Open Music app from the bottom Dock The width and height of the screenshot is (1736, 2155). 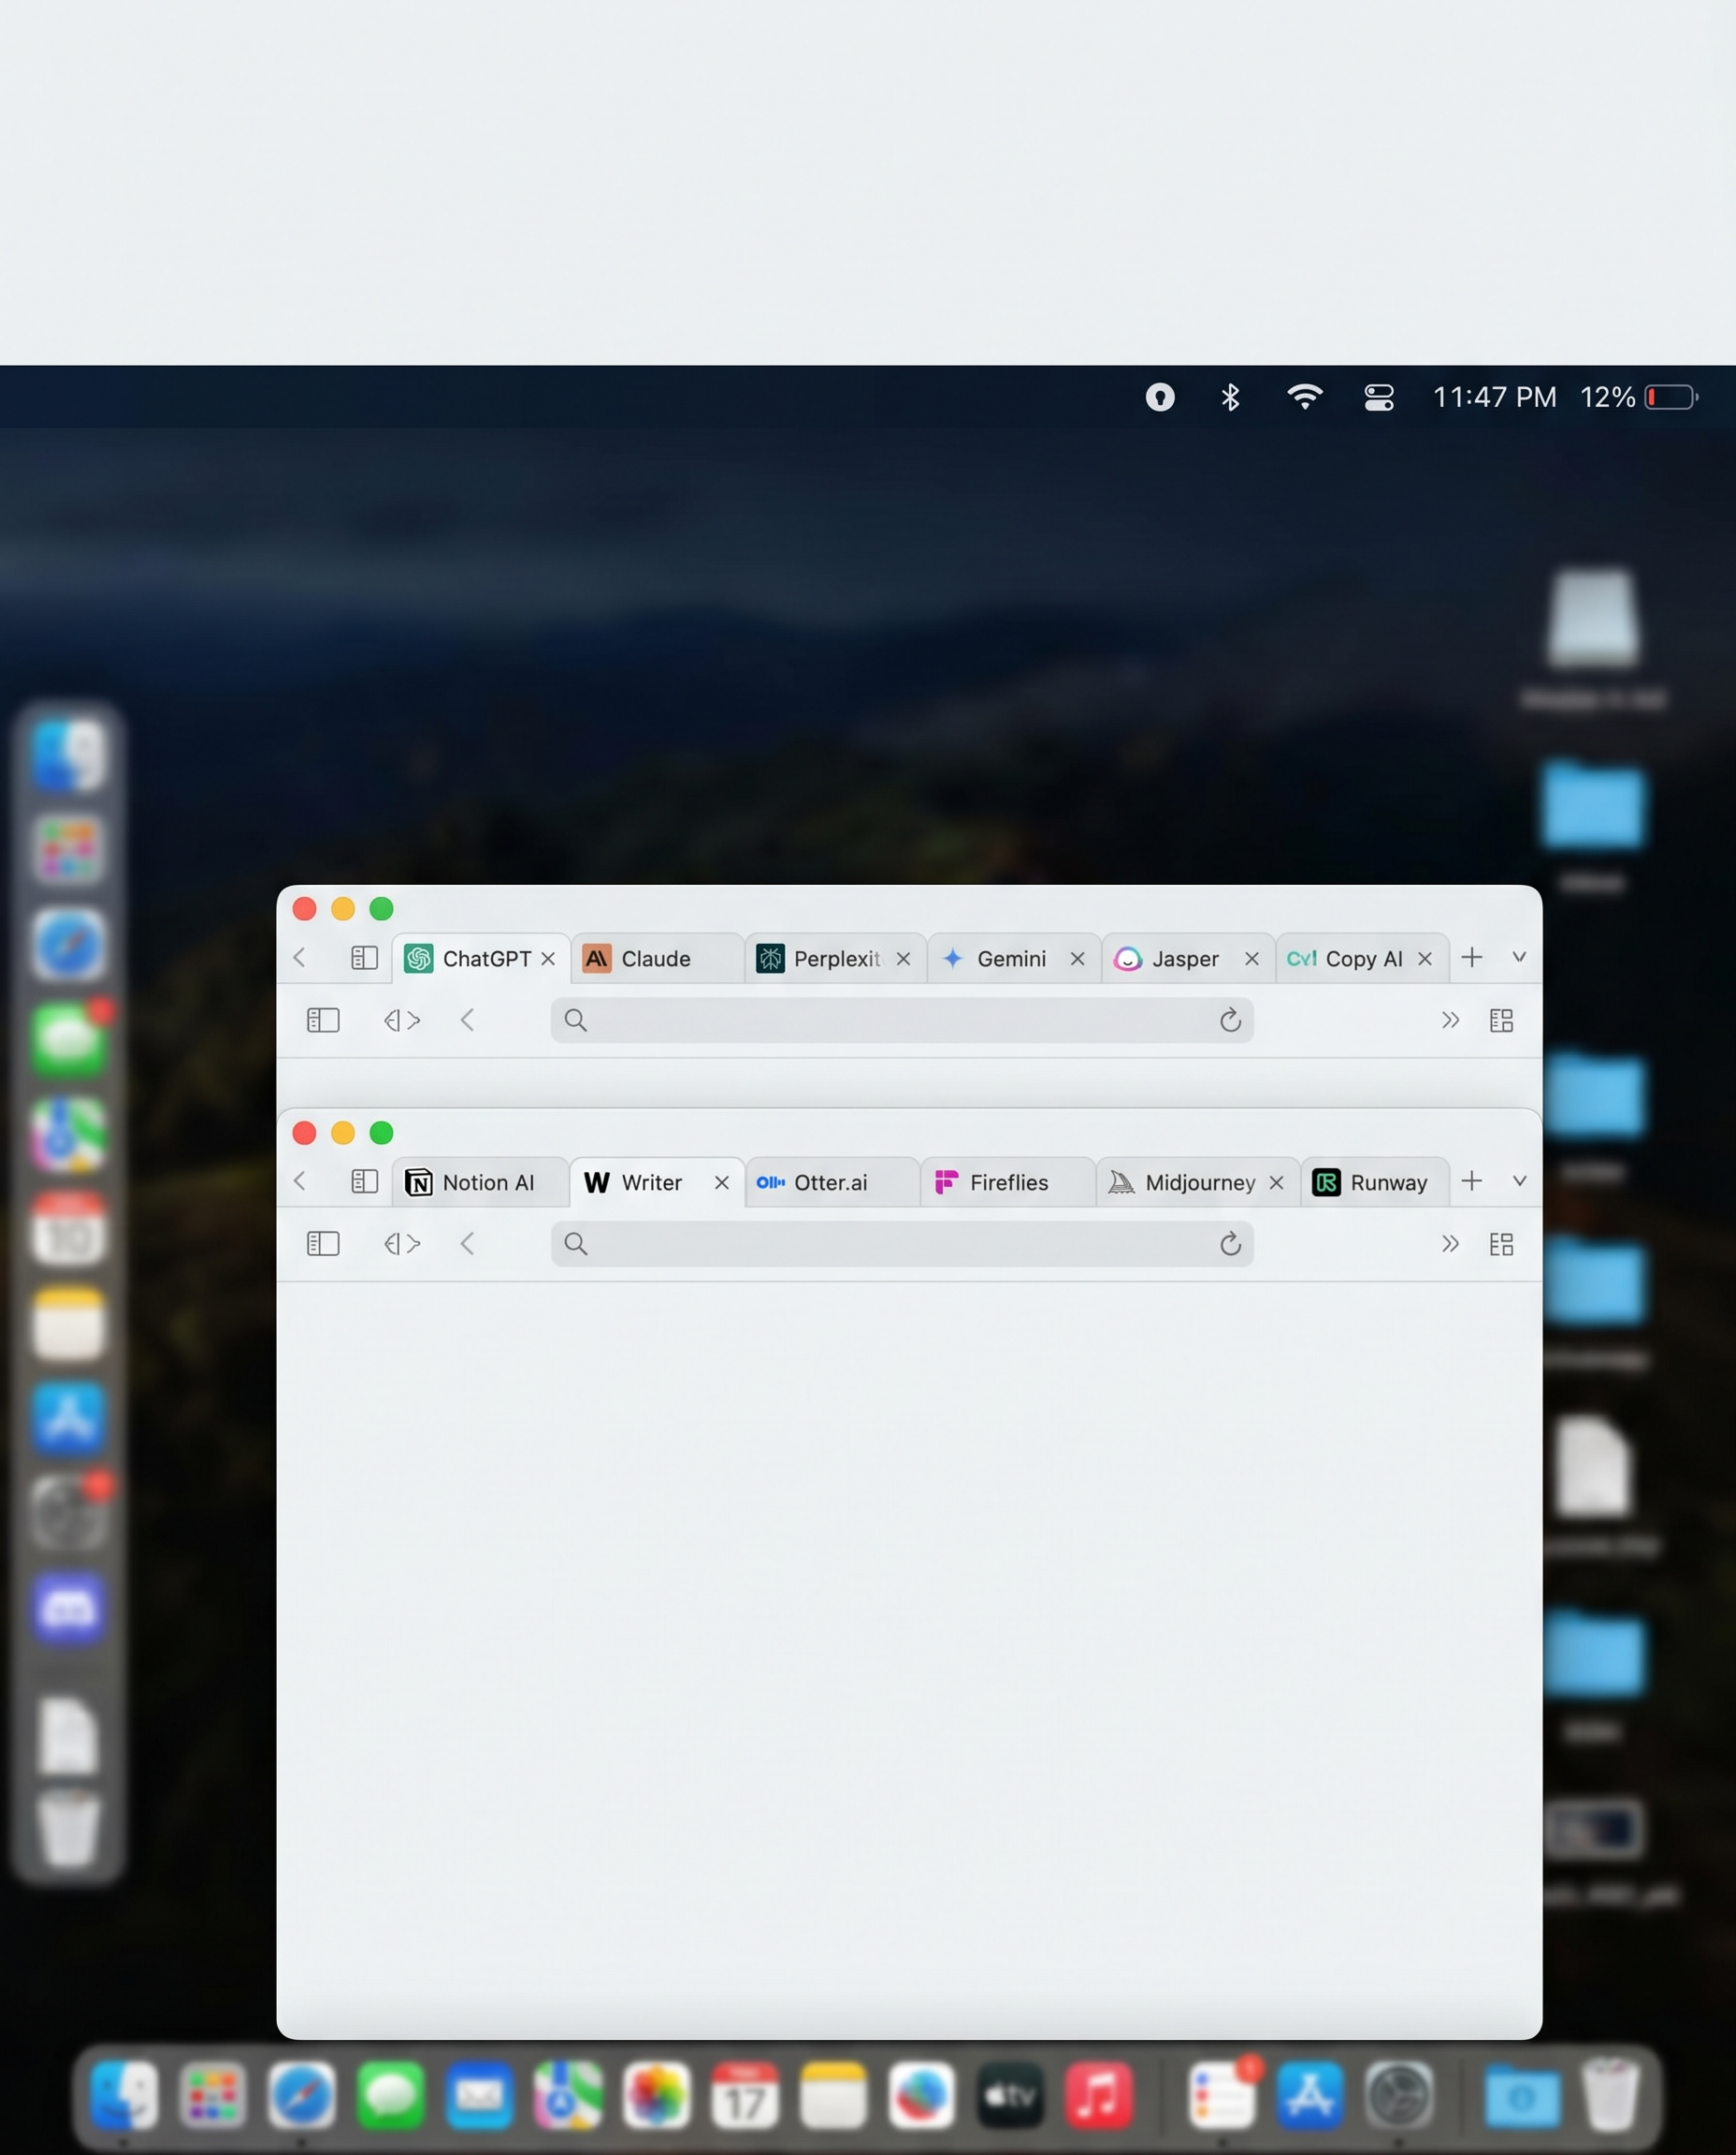[1098, 2095]
